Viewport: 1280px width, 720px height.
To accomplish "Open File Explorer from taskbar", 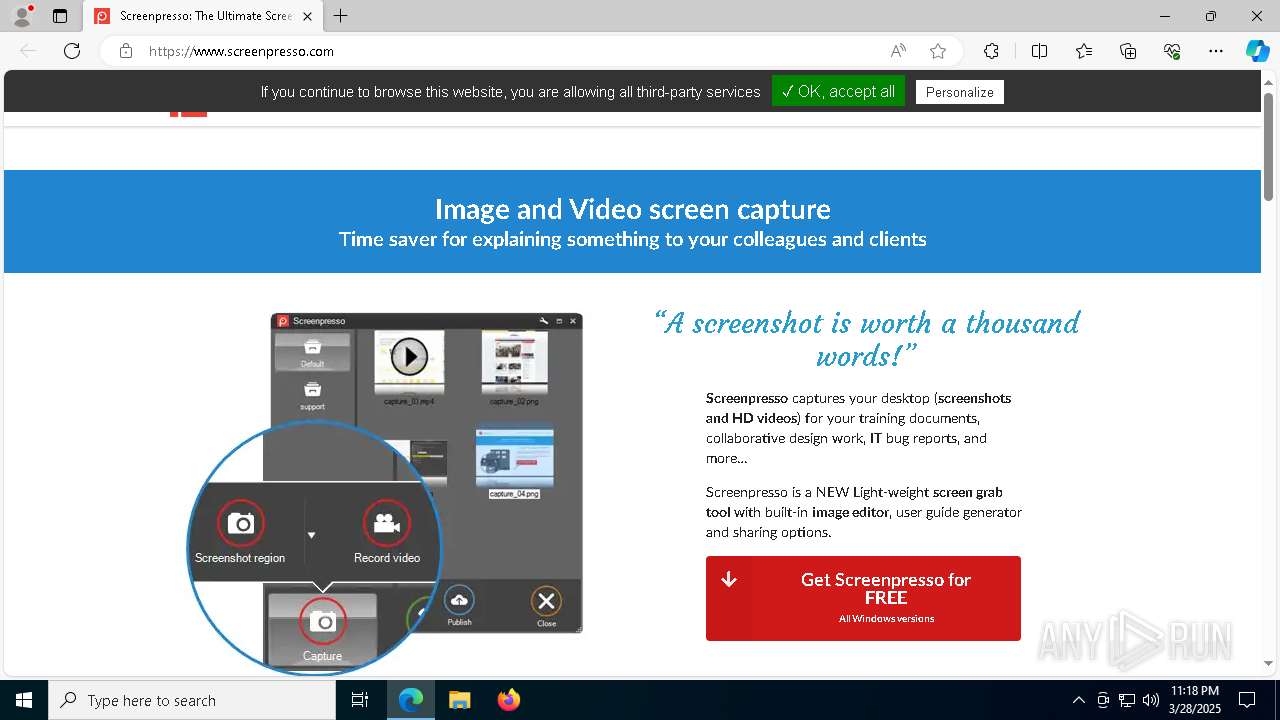I will pyautogui.click(x=459, y=700).
